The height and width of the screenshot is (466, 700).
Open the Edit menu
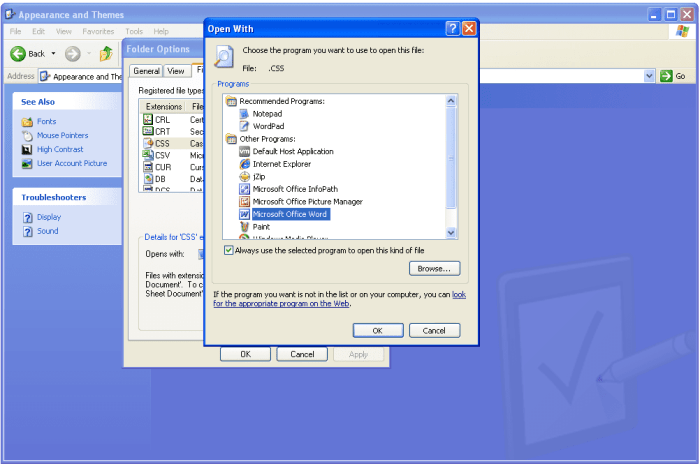click(x=38, y=31)
